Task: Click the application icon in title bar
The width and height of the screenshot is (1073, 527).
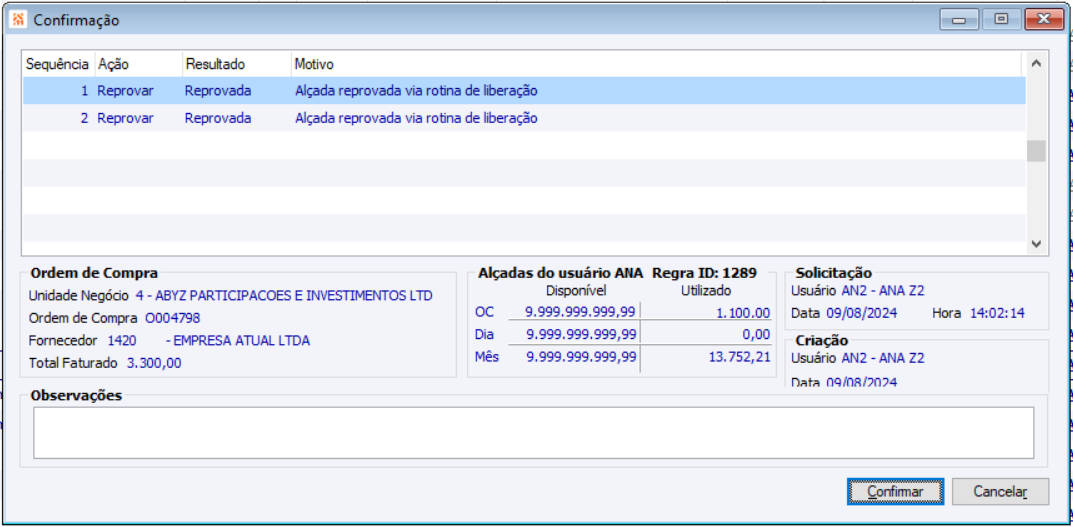Action: pos(18,20)
